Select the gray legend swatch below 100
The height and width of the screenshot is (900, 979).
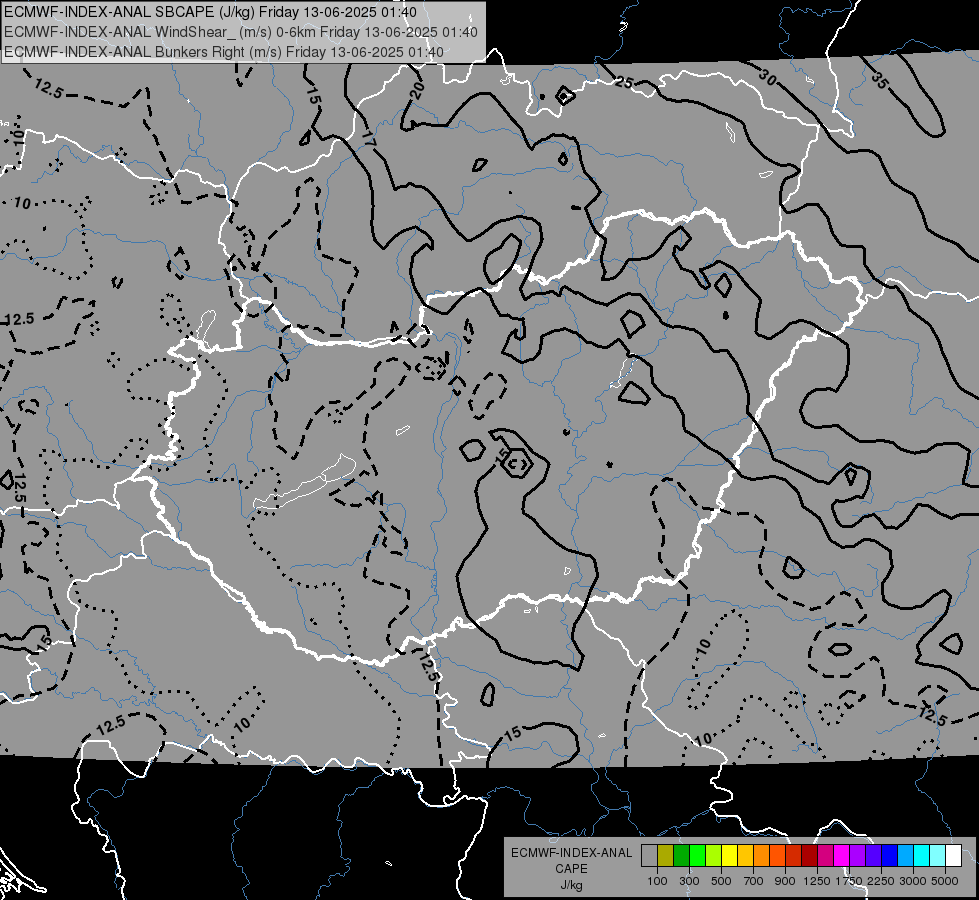[x=649, y=856]
